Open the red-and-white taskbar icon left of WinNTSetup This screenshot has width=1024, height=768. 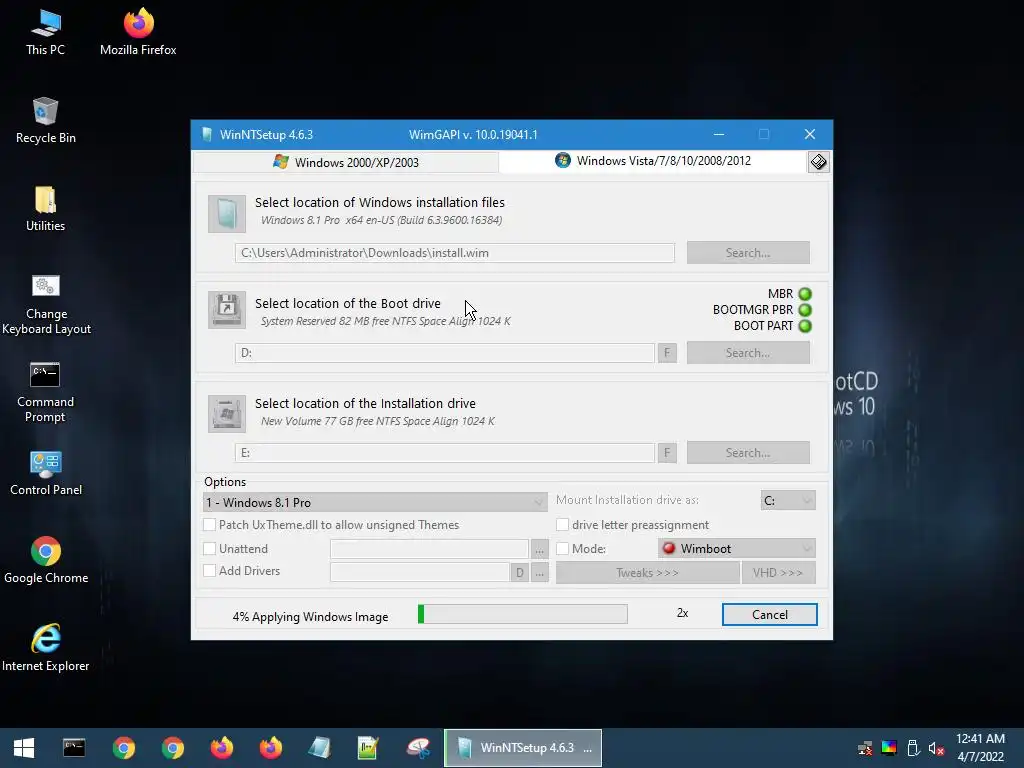pyautogui.click(x=418, y=748)
